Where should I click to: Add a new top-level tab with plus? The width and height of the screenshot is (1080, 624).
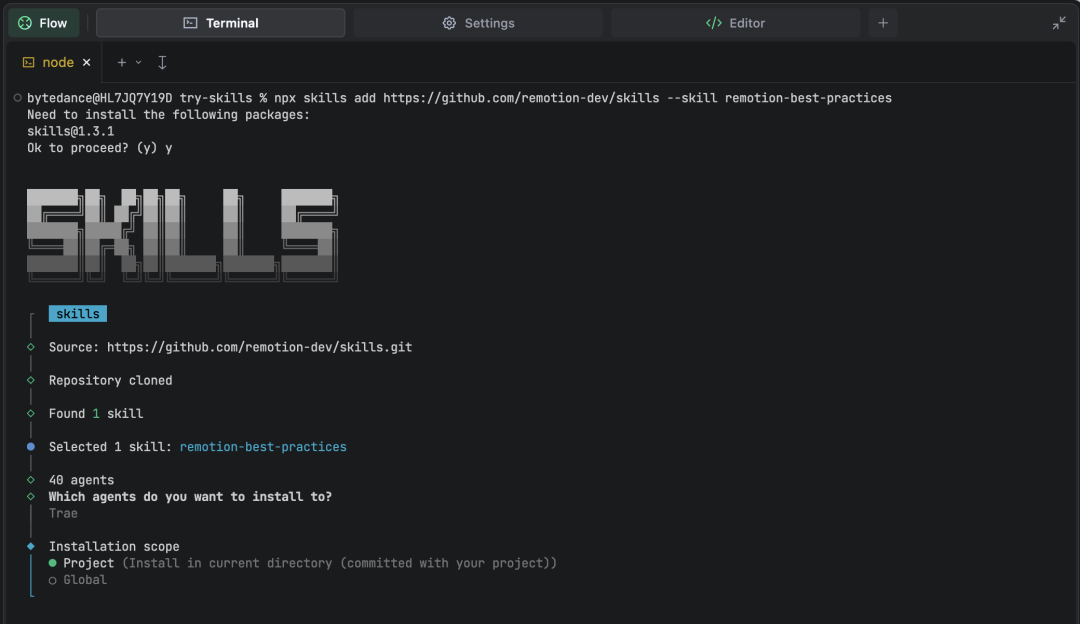[x=883, y=23]
